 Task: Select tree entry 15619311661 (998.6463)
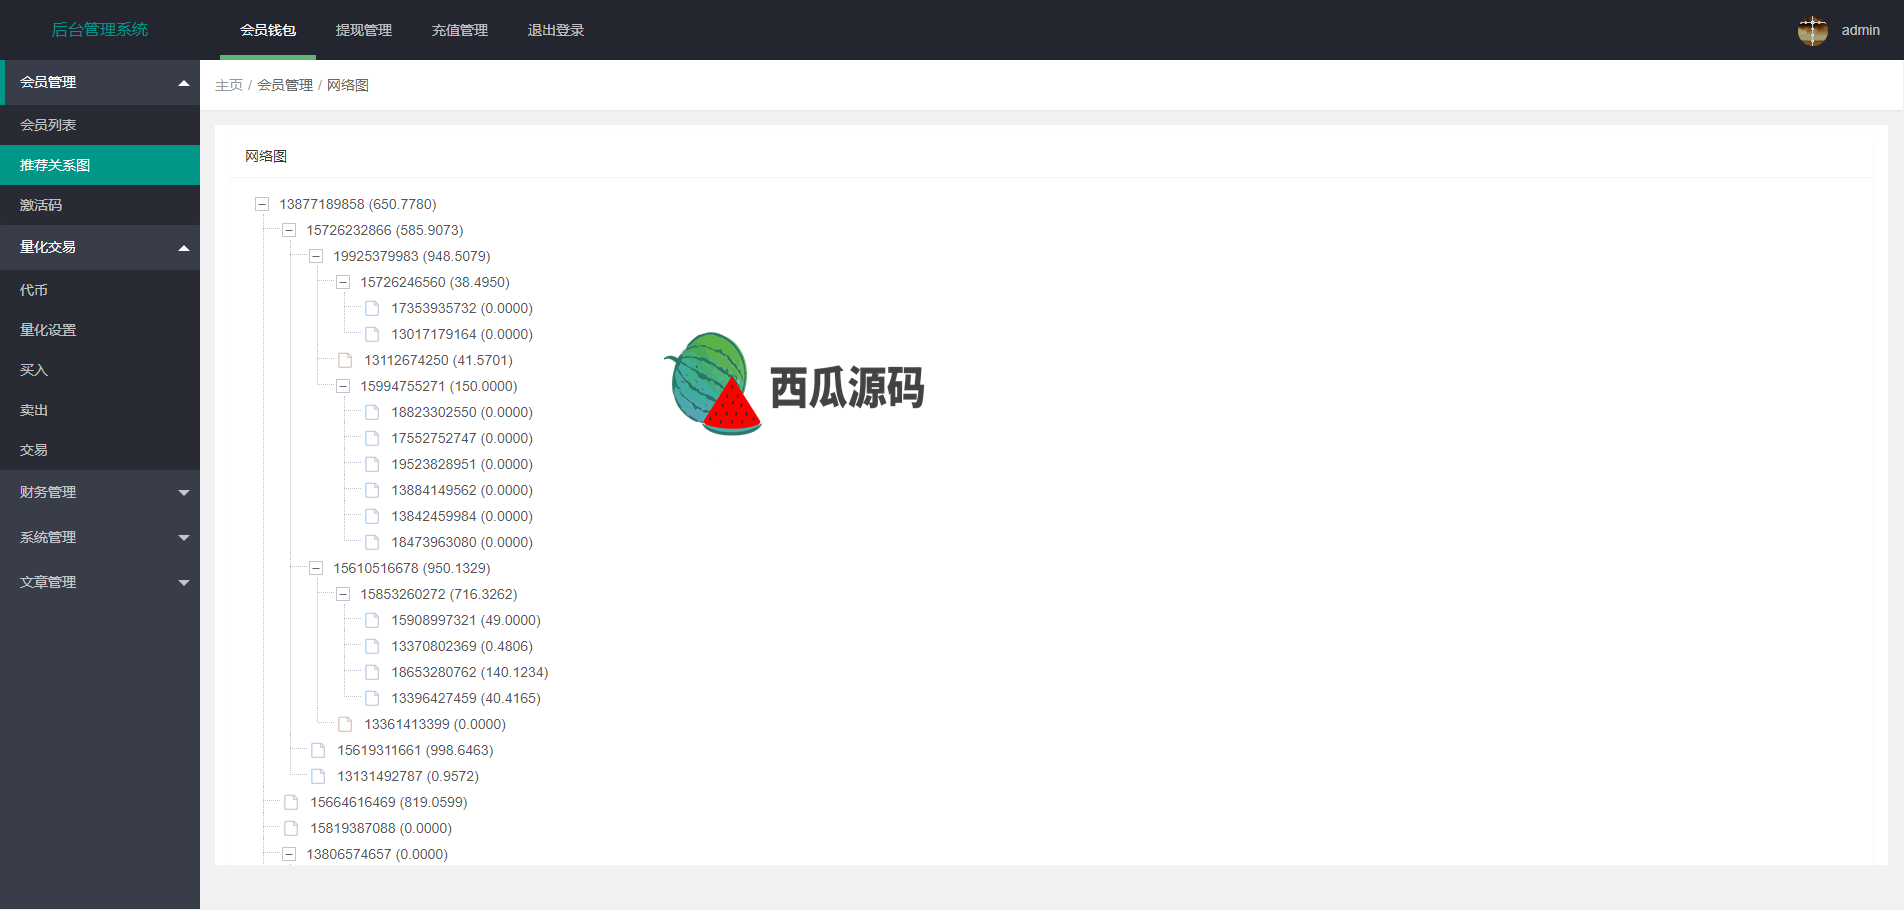pos(415,750)
